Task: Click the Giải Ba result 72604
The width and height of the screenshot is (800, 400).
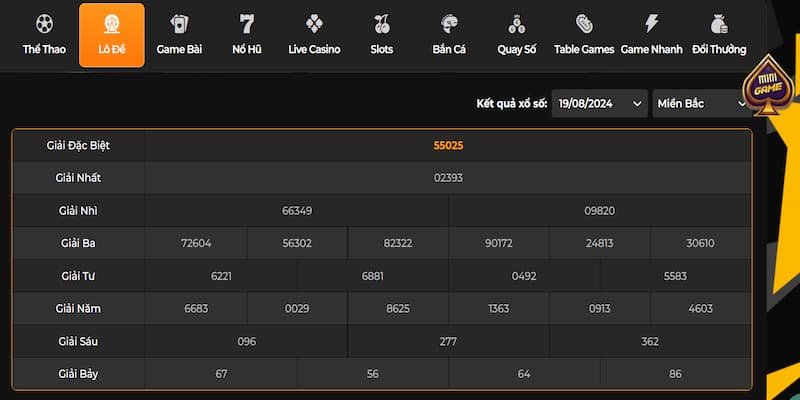Action: (196, 243)
